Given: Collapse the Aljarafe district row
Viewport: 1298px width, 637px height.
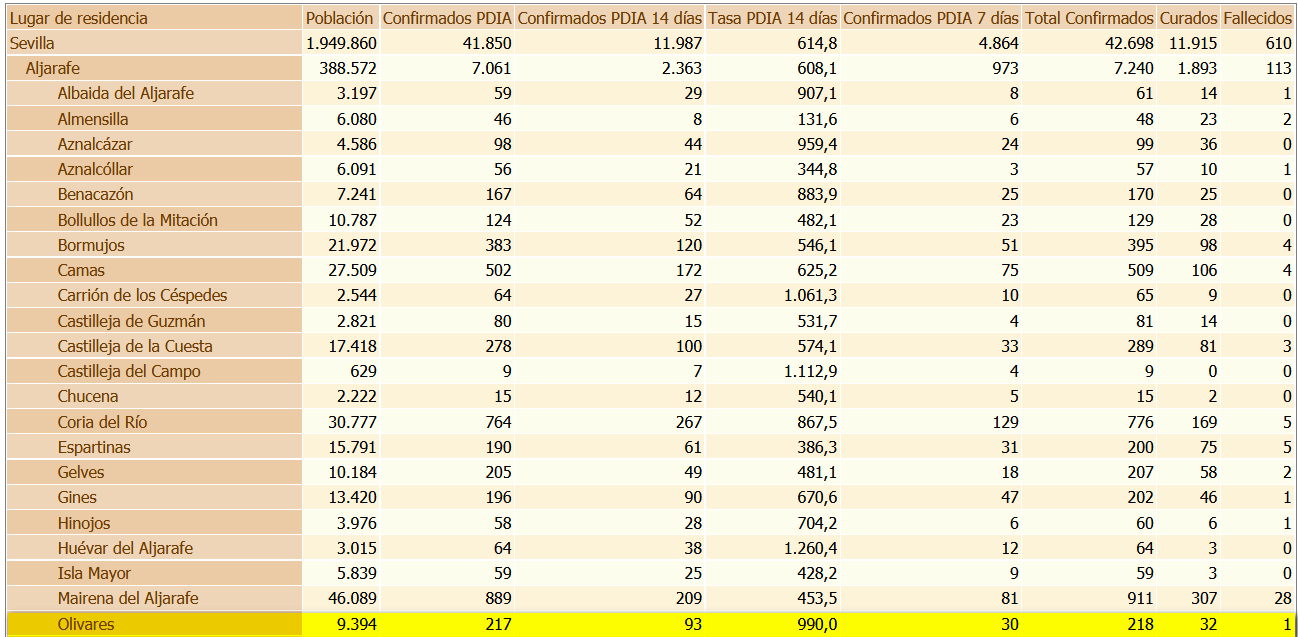Looking at the screenshot, I should pos(53,68).
